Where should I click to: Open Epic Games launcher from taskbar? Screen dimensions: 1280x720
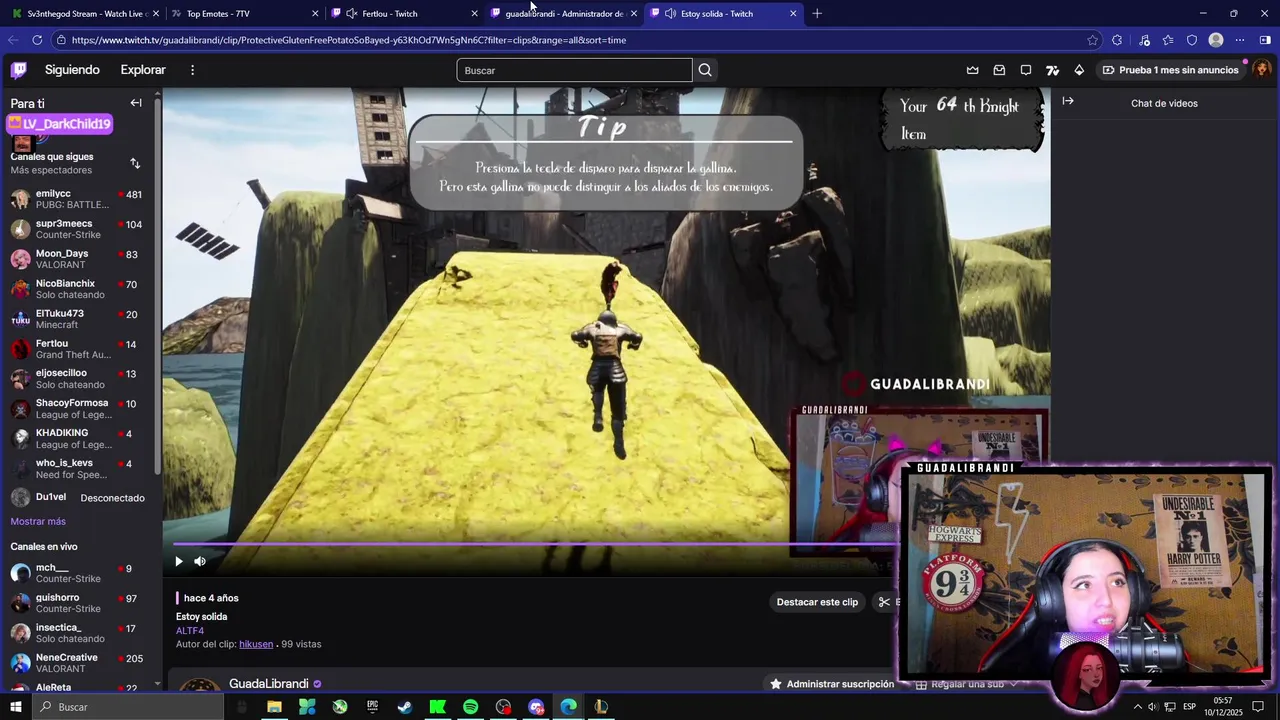click(372, 707)
